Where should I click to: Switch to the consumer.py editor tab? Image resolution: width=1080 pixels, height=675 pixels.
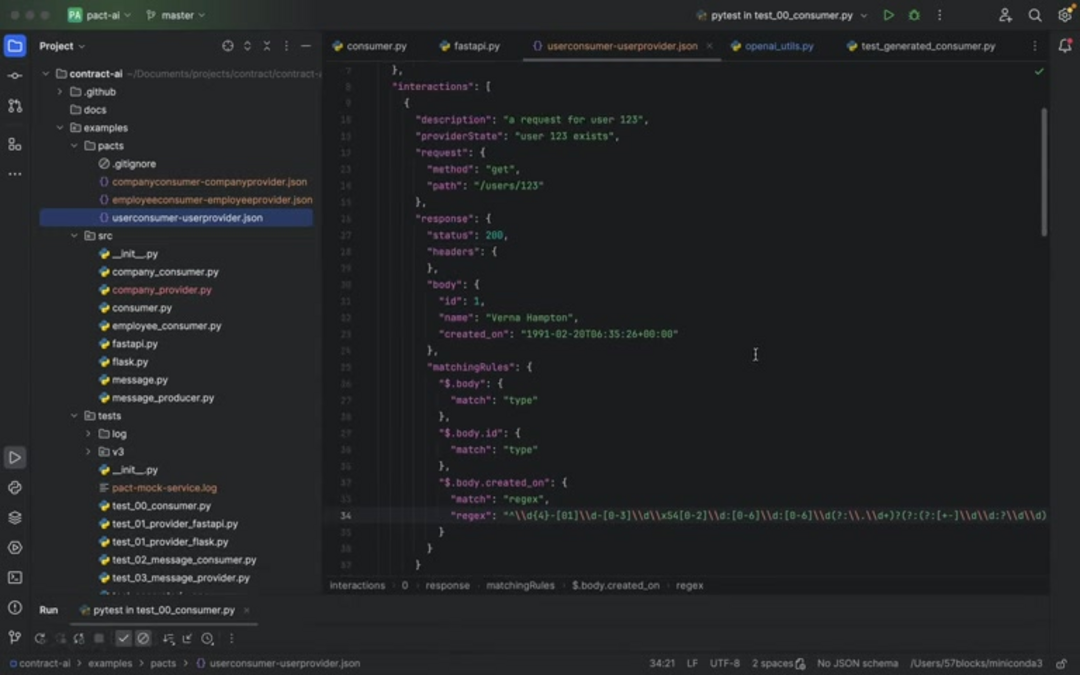(x=371, y=46)
